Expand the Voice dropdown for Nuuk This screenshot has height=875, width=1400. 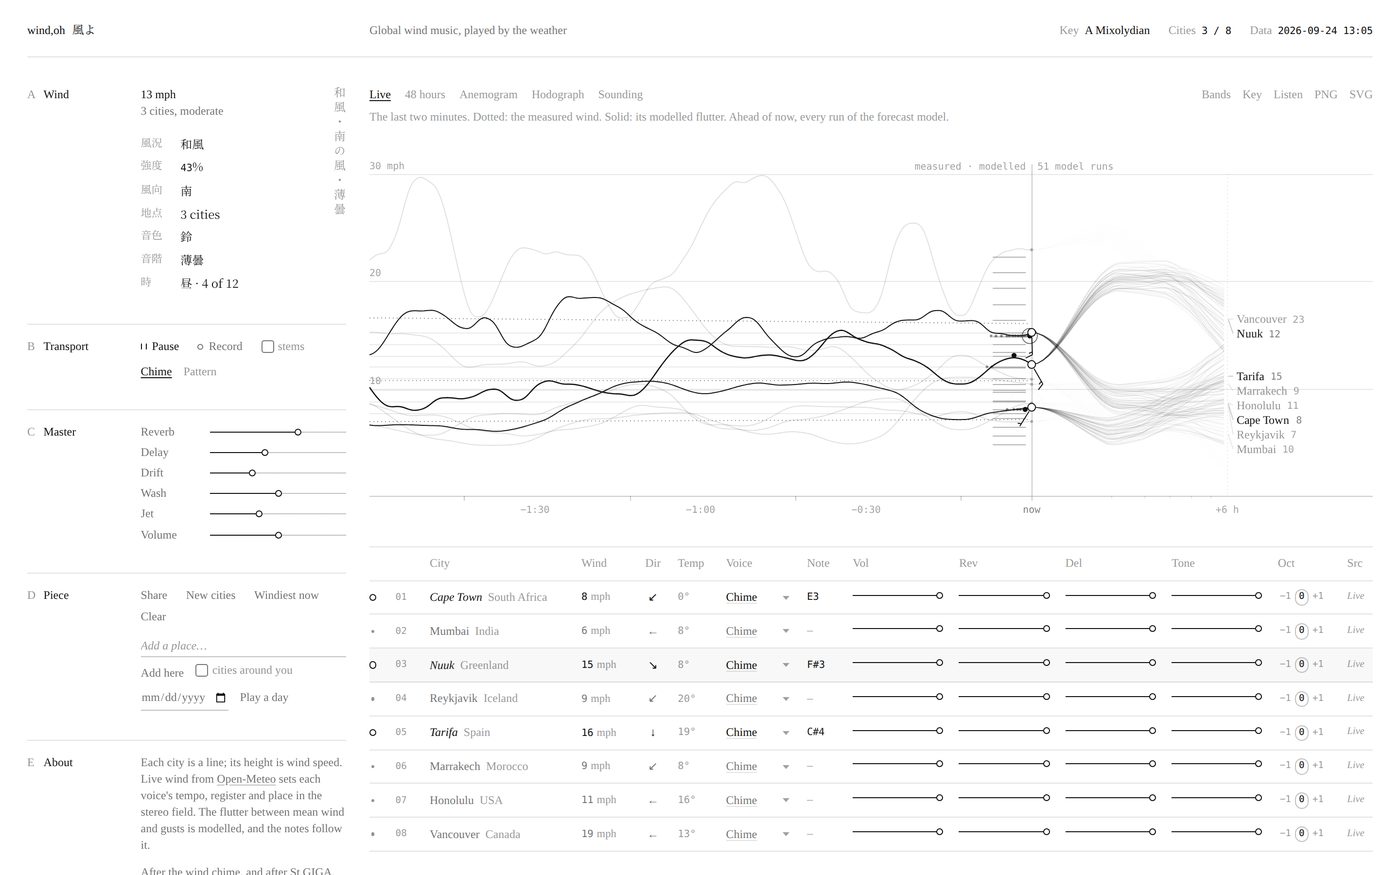[x=758, y=665]
